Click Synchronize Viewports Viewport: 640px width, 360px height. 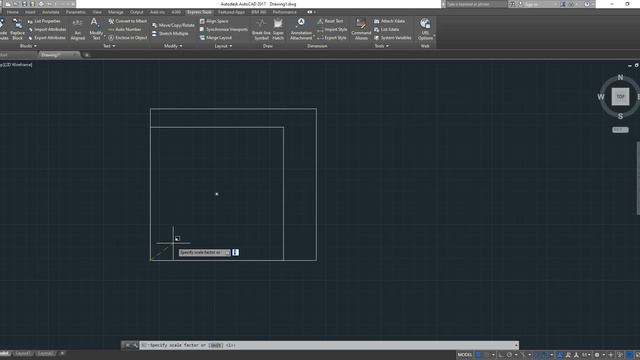(224, 29)
